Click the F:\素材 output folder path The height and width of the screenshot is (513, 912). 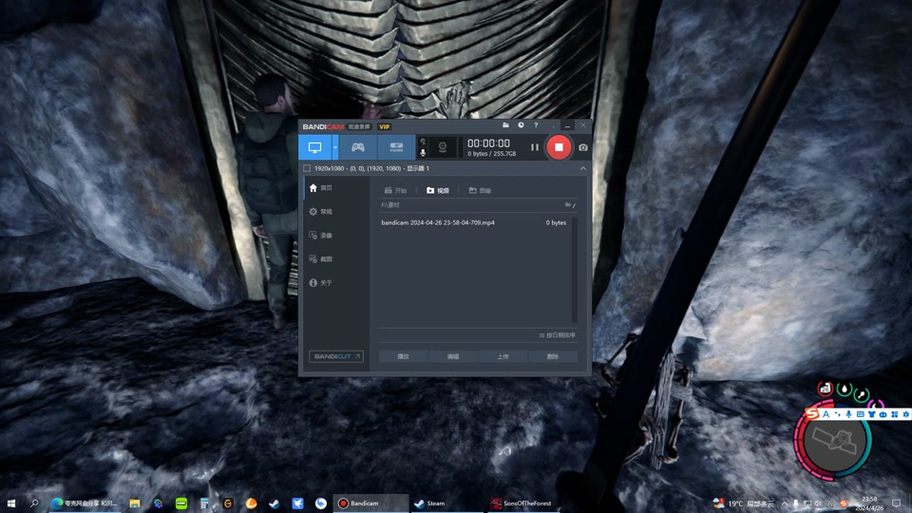[390, 205]
